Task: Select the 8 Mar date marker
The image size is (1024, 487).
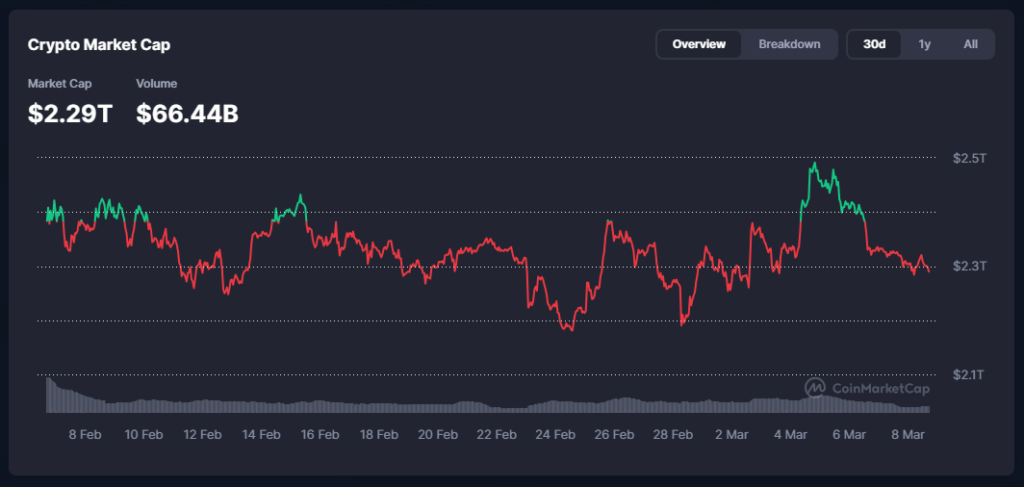Action: (x=908, y=435)
